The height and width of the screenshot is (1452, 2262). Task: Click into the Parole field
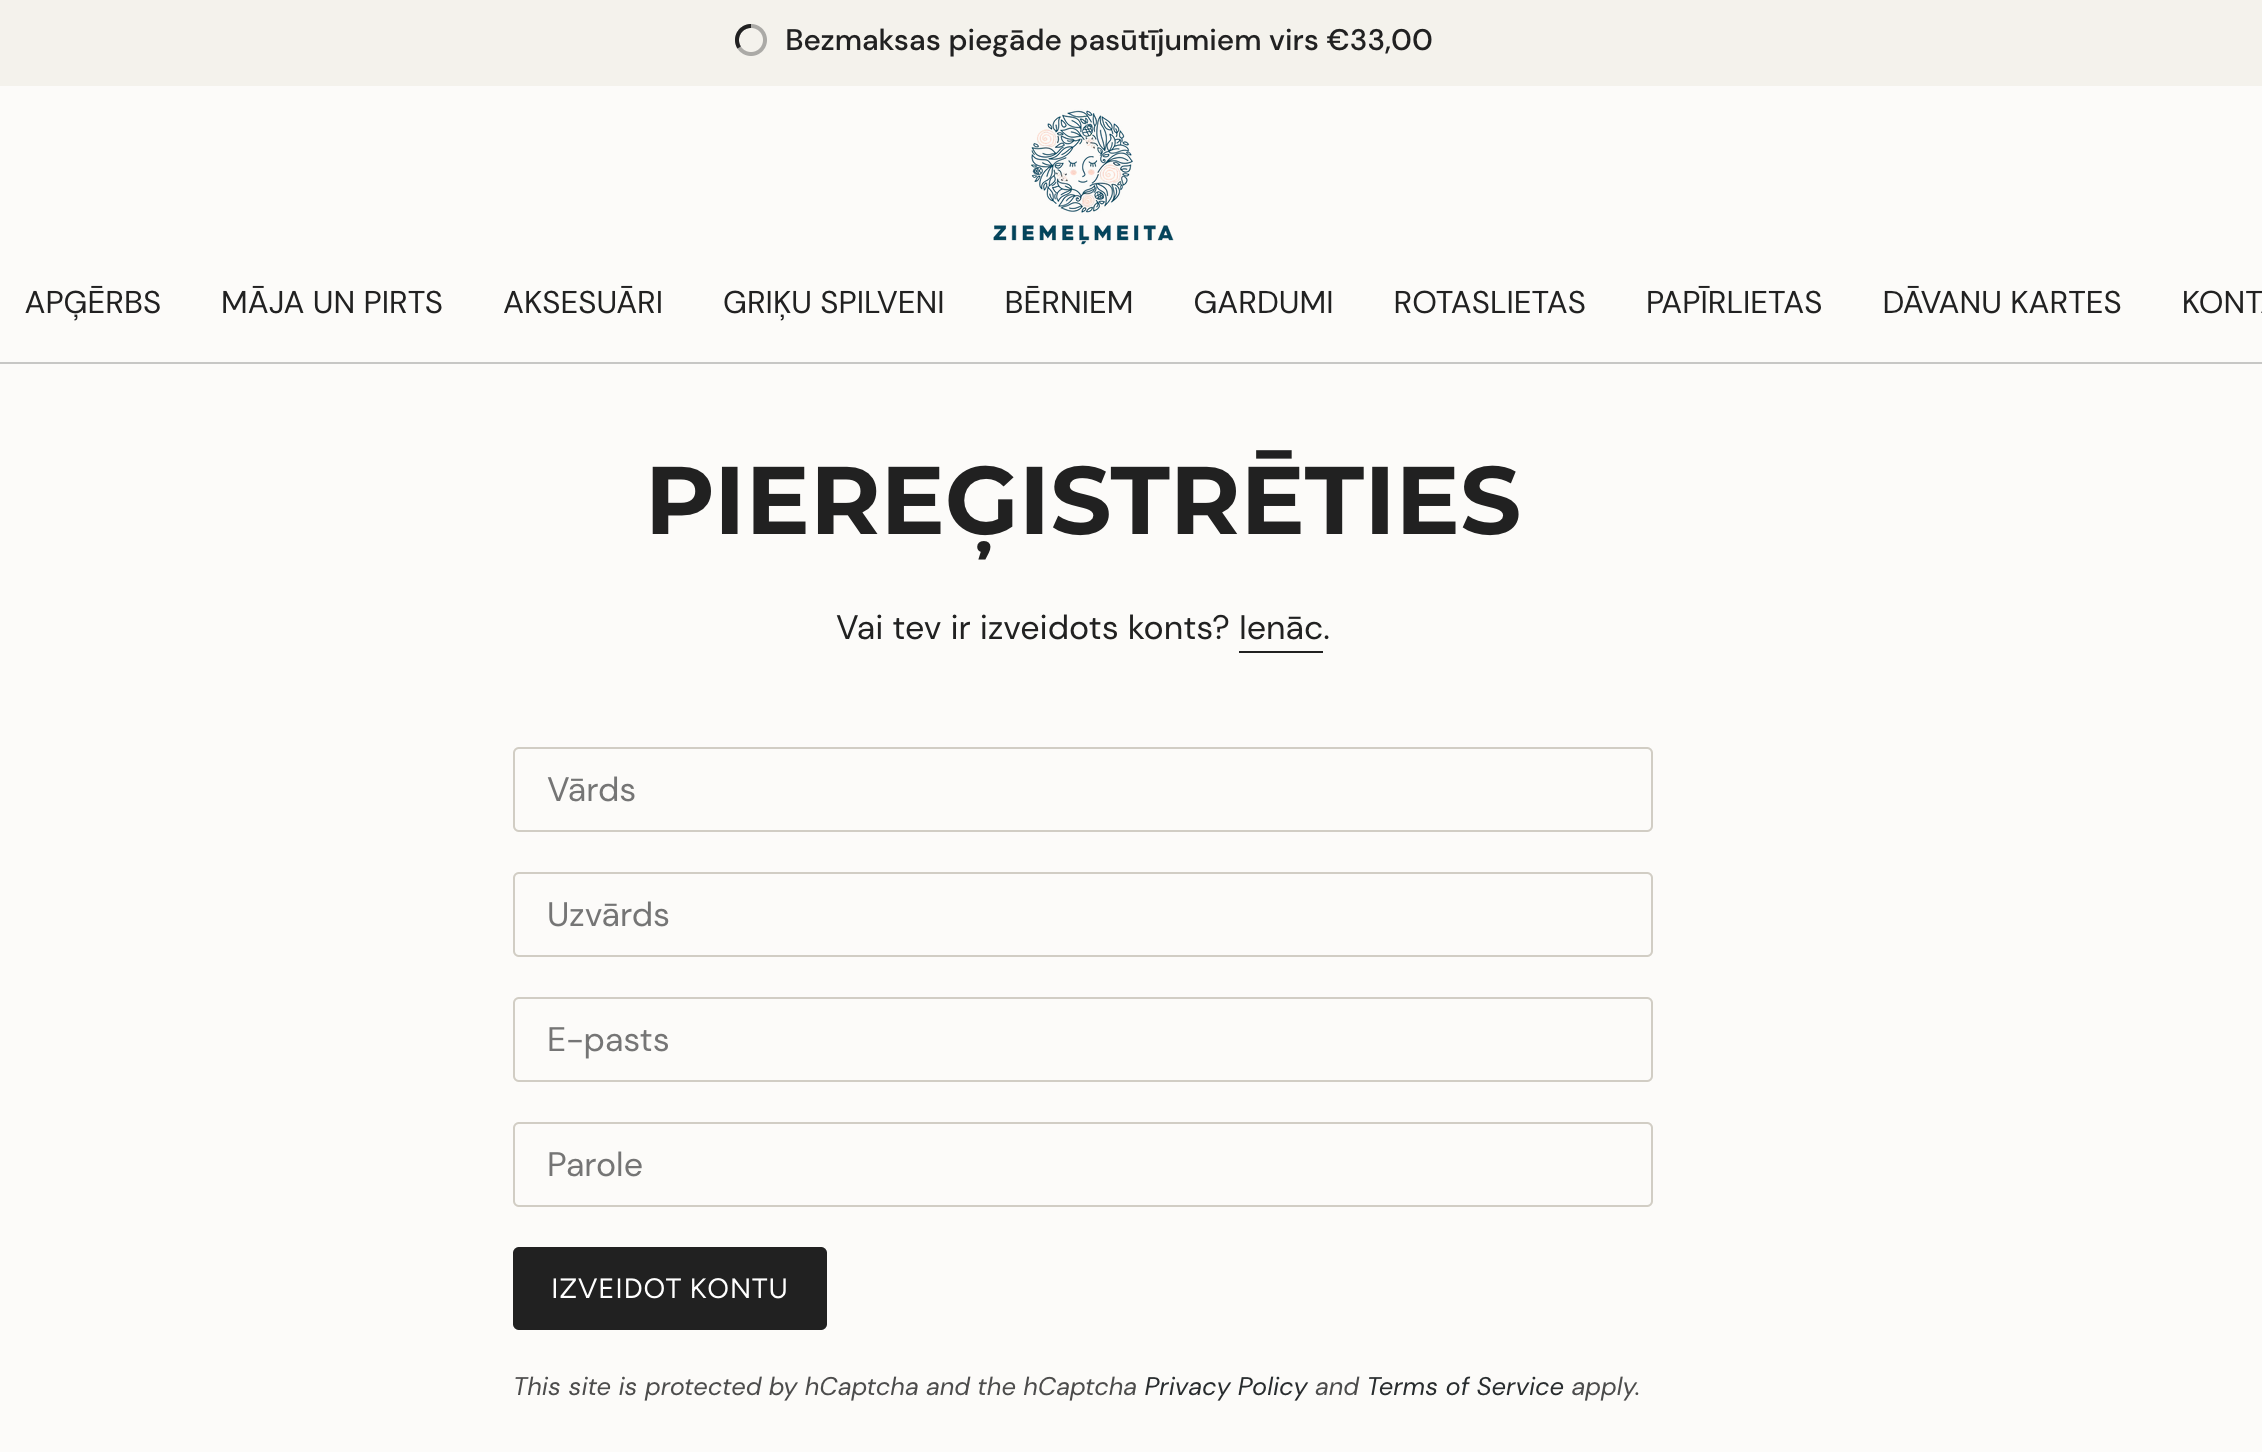[1083, 1165]
